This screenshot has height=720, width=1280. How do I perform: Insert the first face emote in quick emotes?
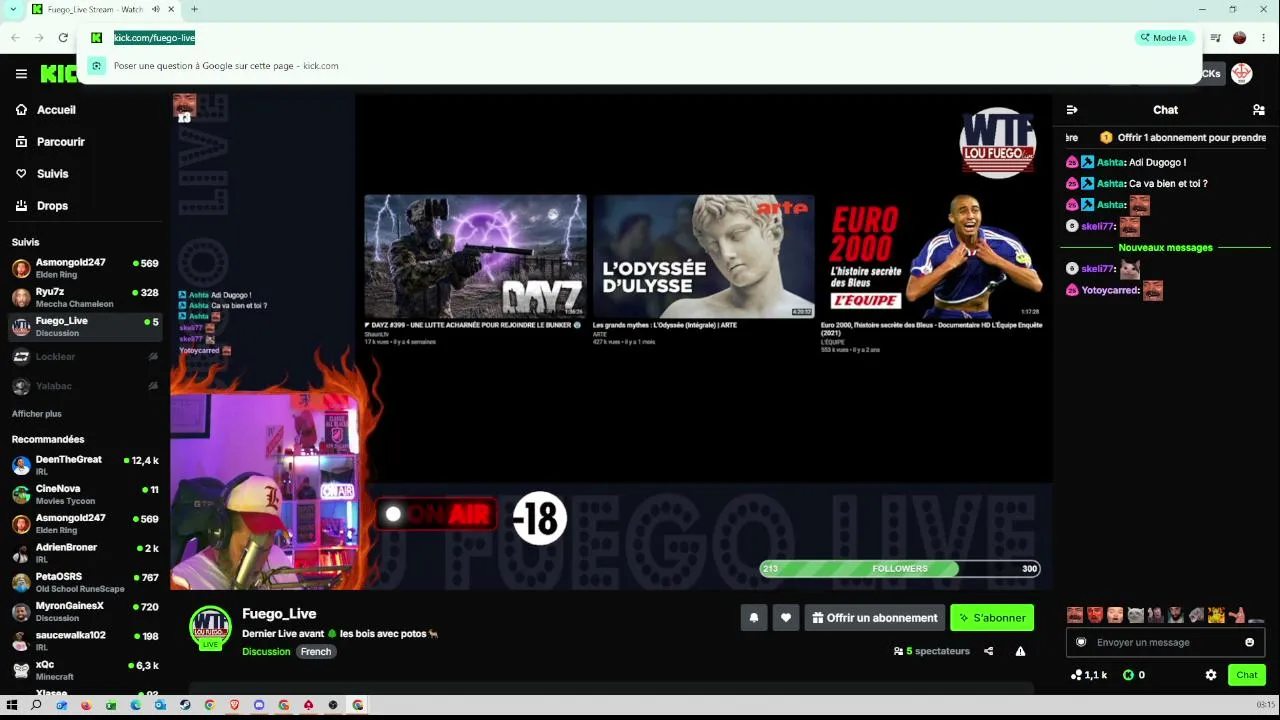click(x=1075, y=615)
